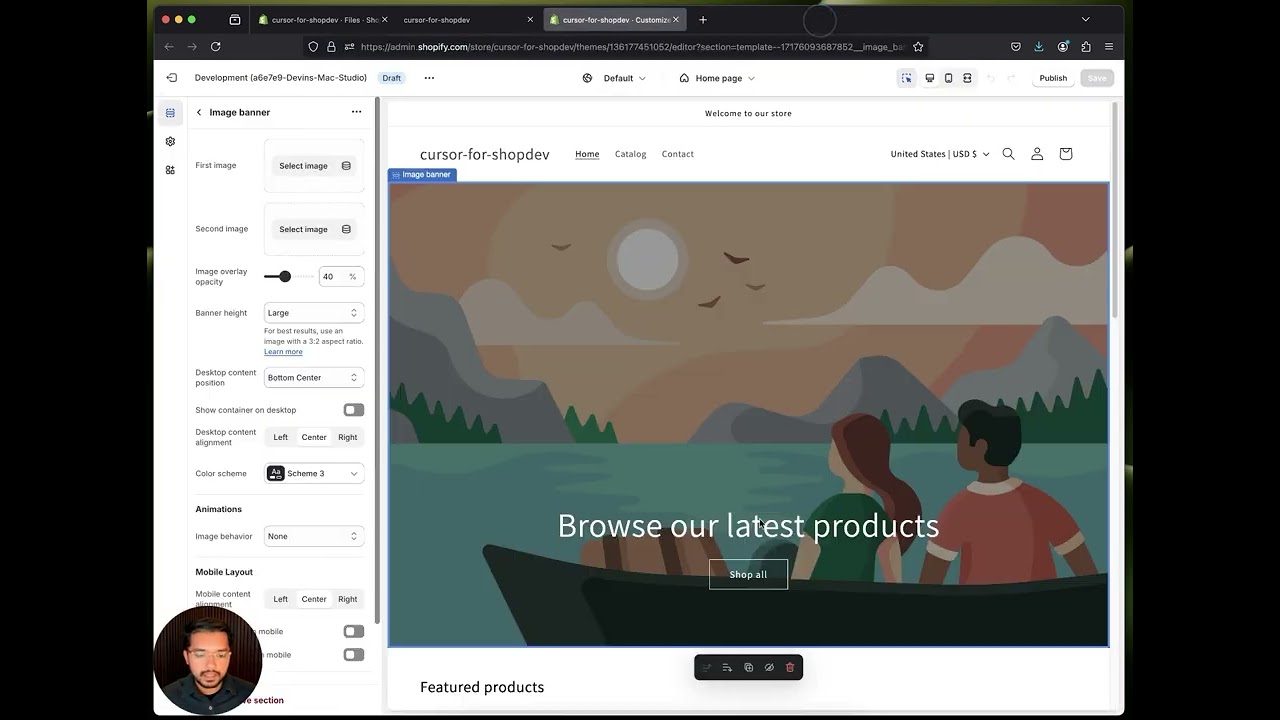
Task: Click Catalog link in store navigation
Action: pos(630,154)
